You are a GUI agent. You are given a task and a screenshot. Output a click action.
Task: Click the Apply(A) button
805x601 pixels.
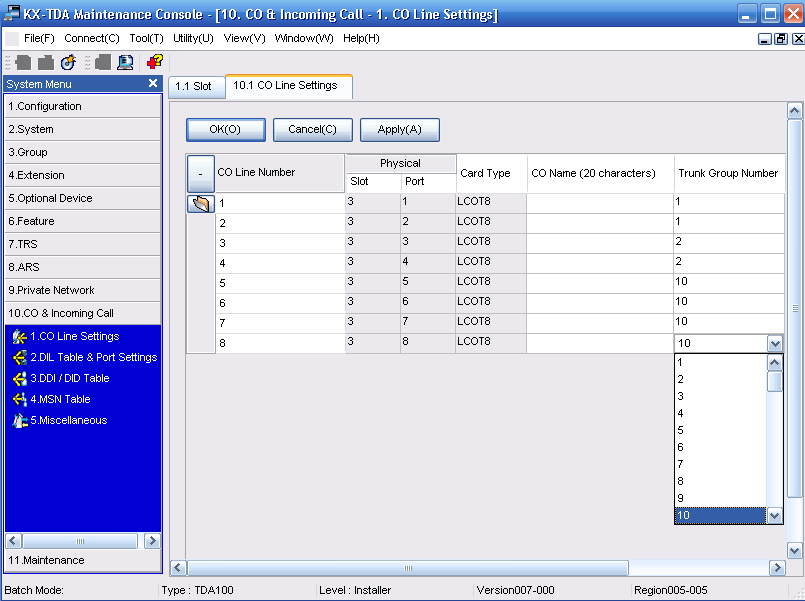point(399,130)
